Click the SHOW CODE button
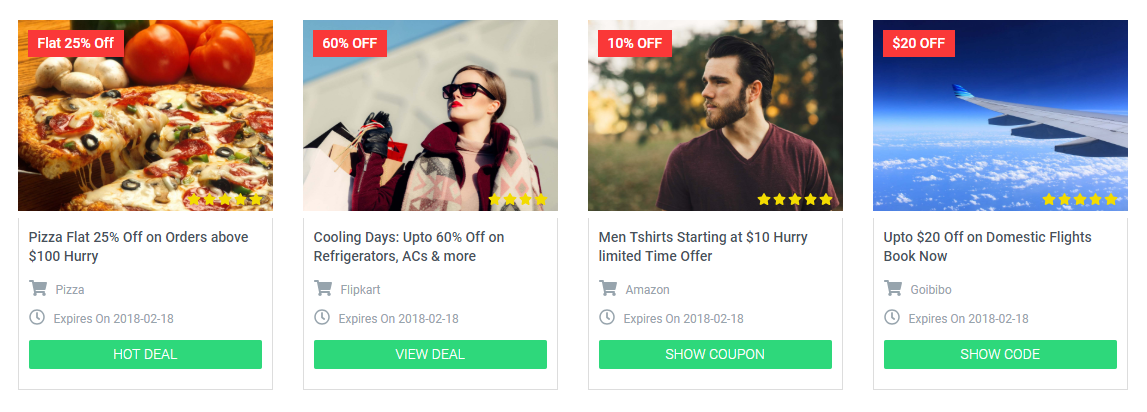 coord(1000,354)
